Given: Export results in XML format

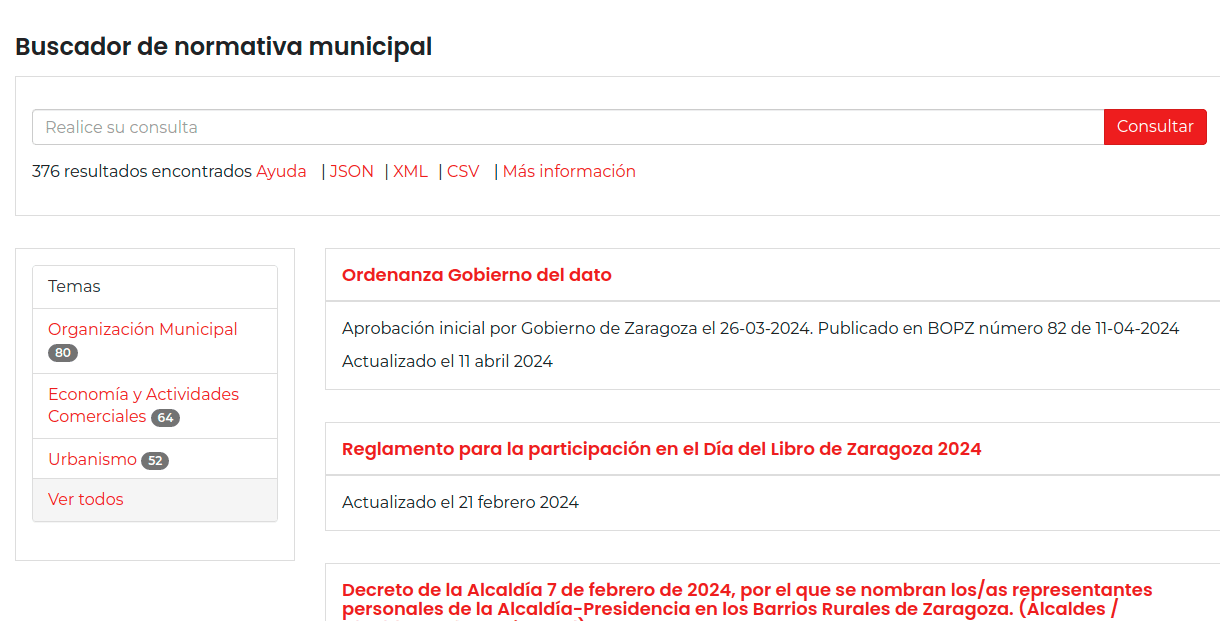Looking at the screenshot, I should (410, 171).
